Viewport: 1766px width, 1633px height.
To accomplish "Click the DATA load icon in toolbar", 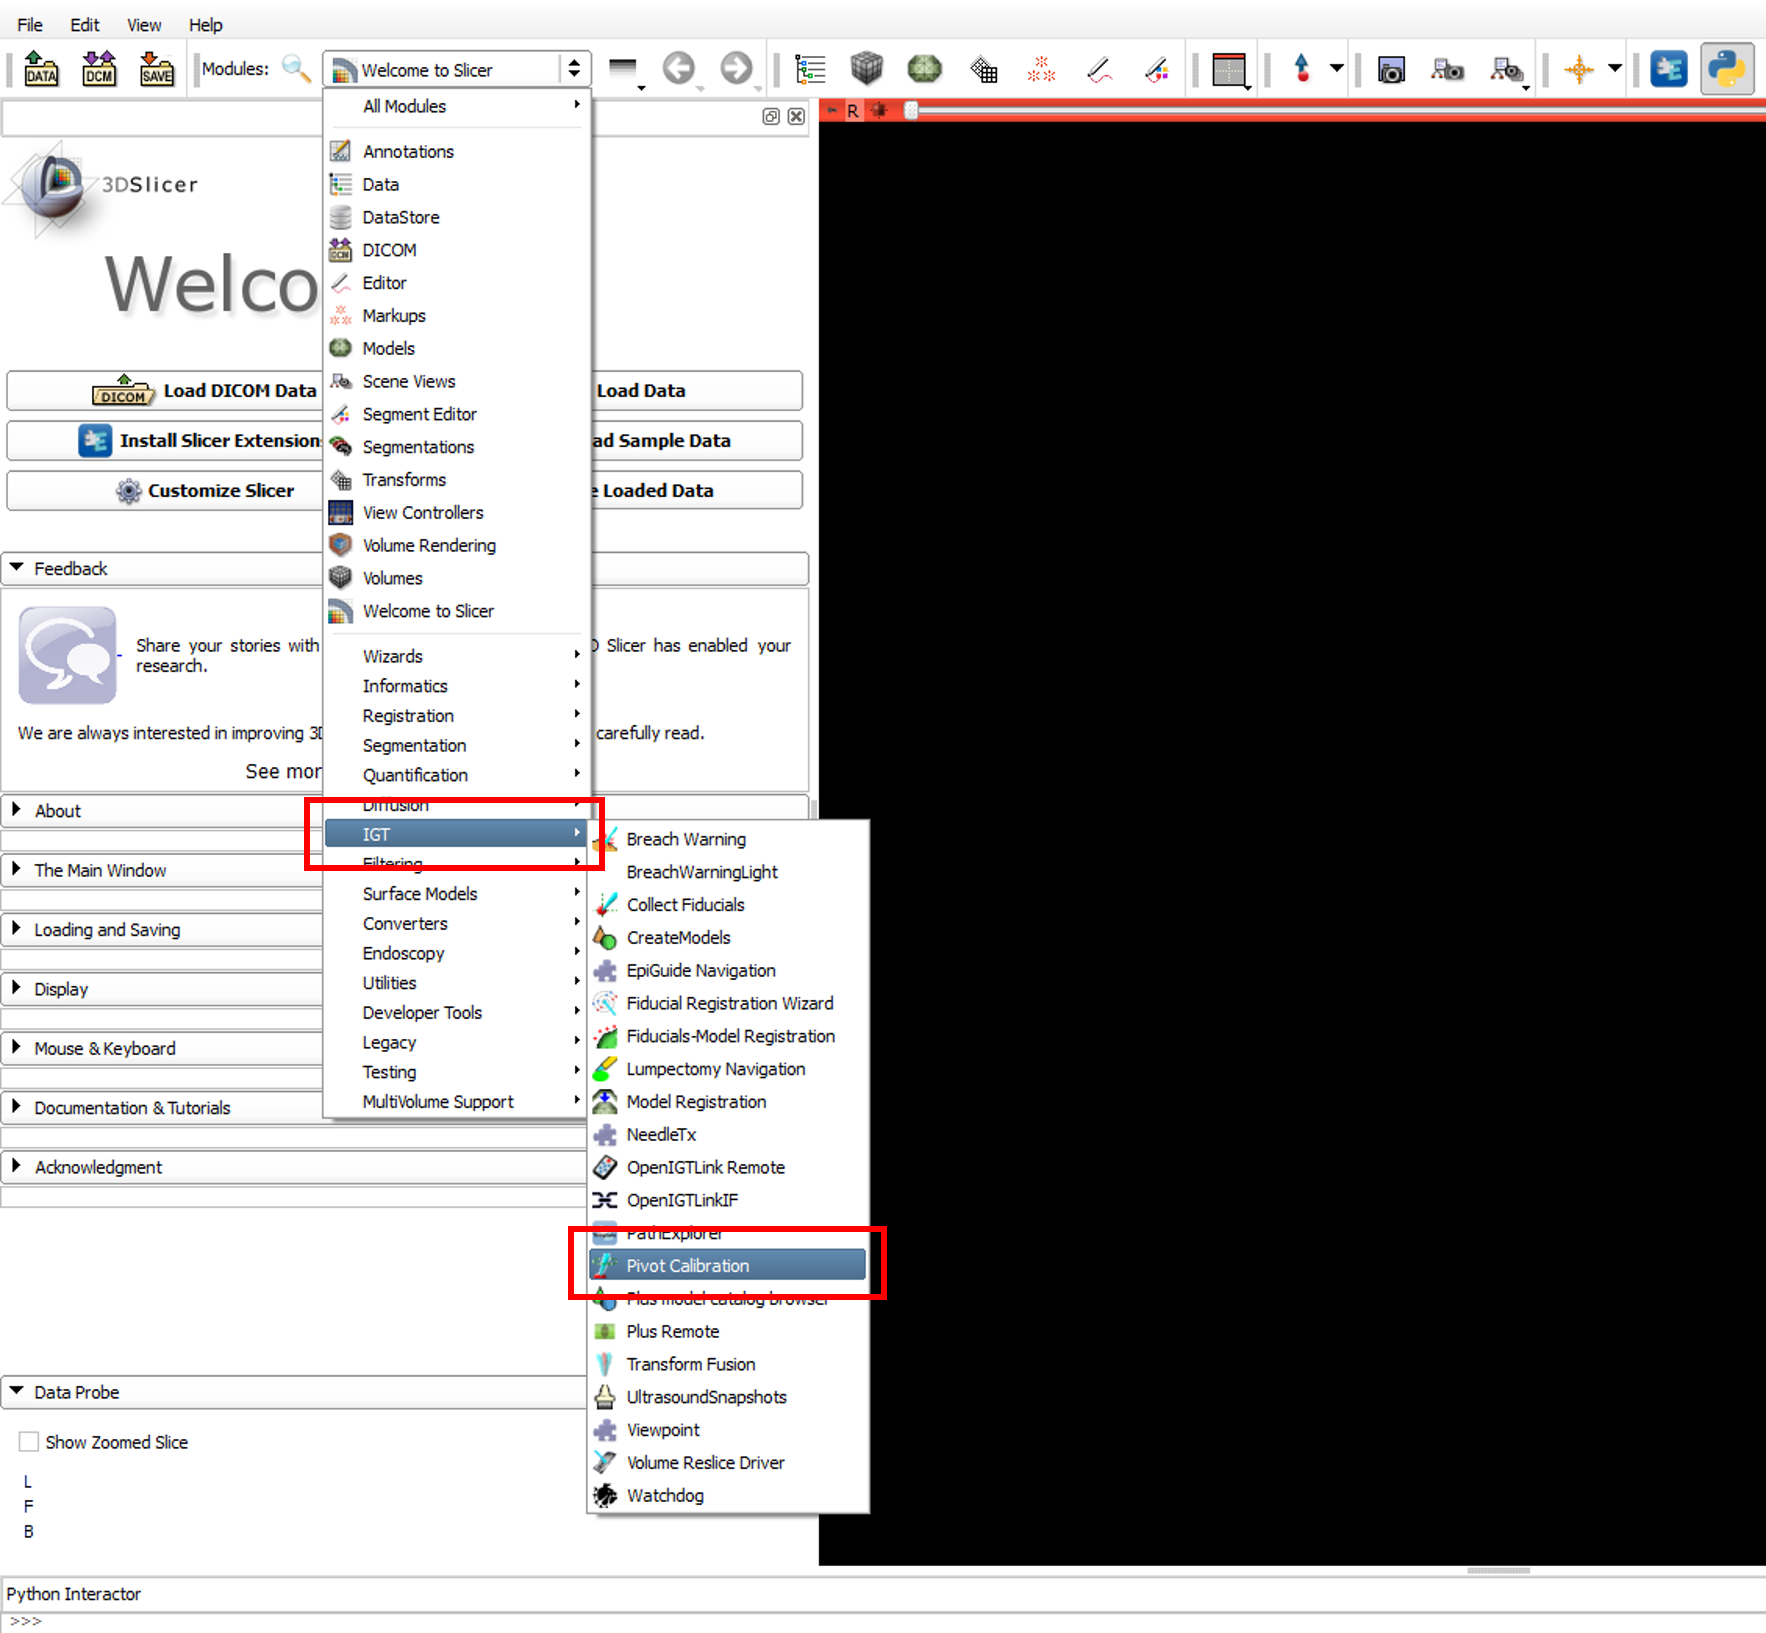I will pyautogui.click(x=41, y=69).
